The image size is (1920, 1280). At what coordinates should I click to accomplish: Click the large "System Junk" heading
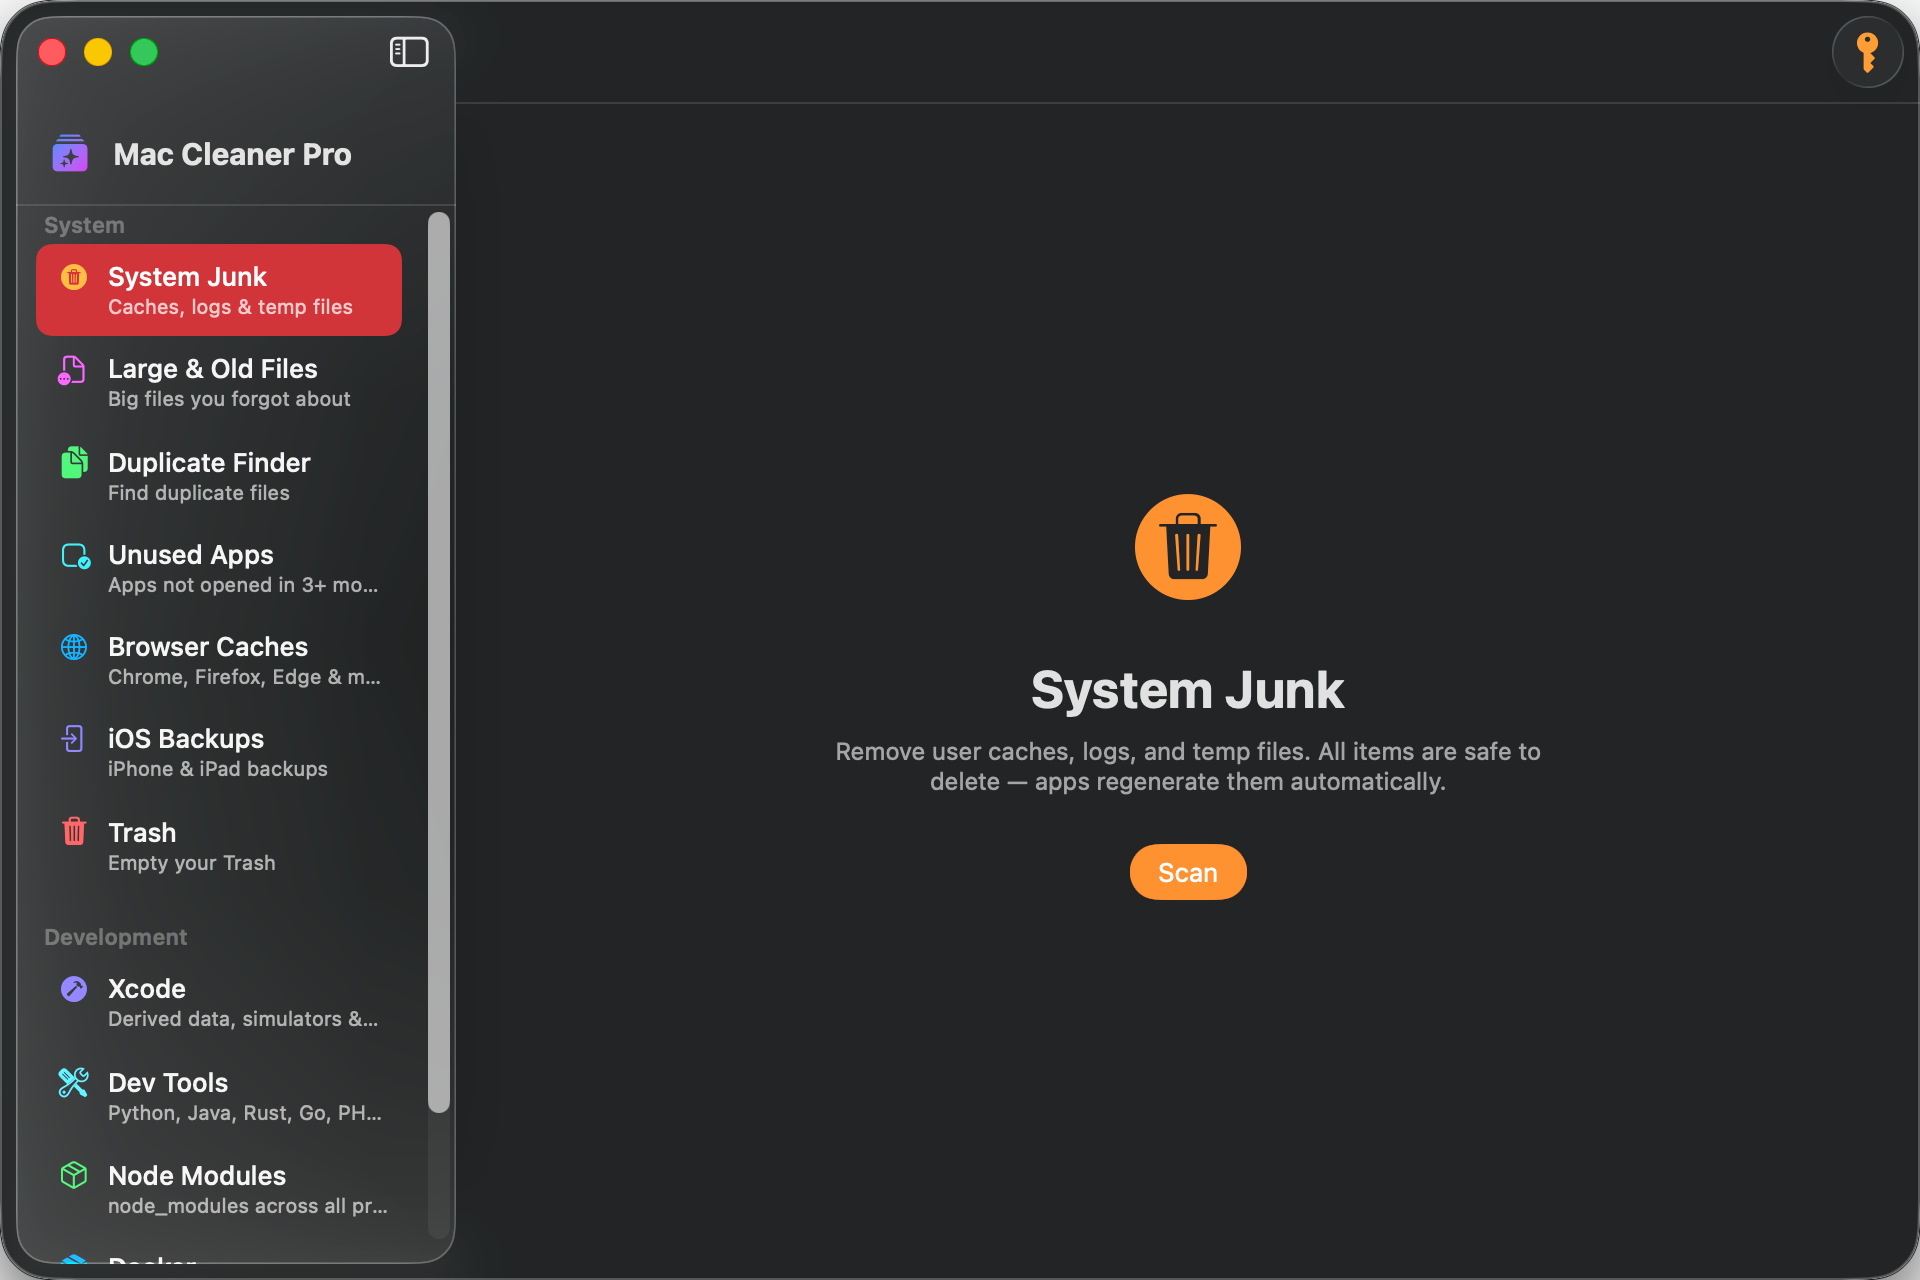(x=1188, y=690)
